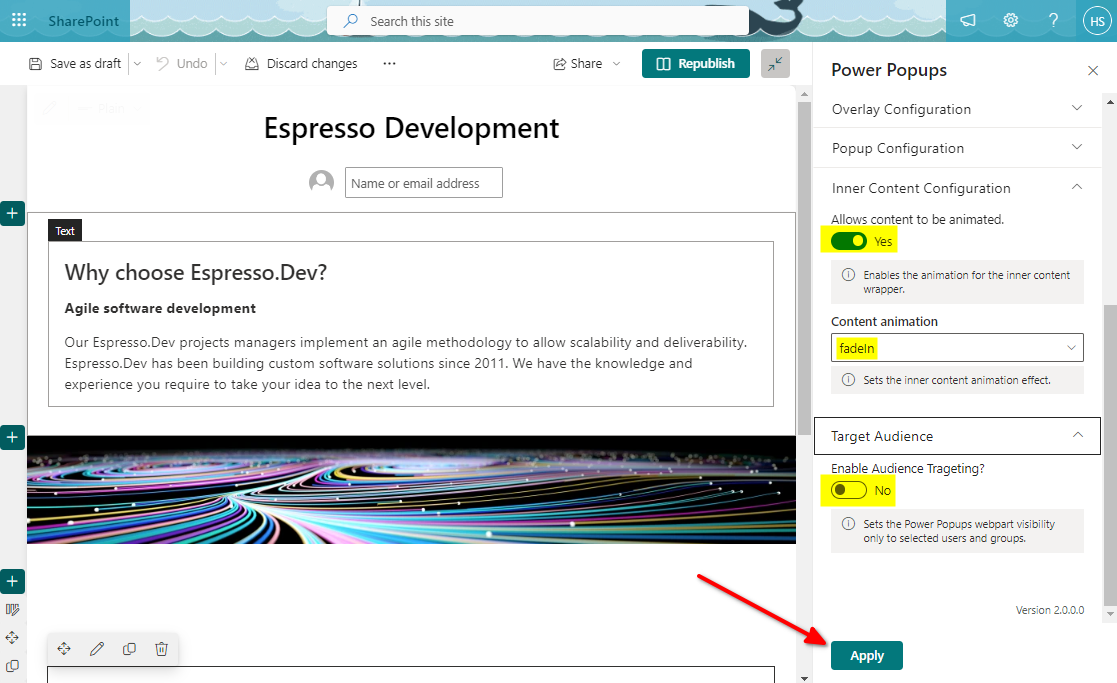Click the Apply button
Image resolution: width=1117 pixels, height=683 pixels.
click(x=866, y=656)
